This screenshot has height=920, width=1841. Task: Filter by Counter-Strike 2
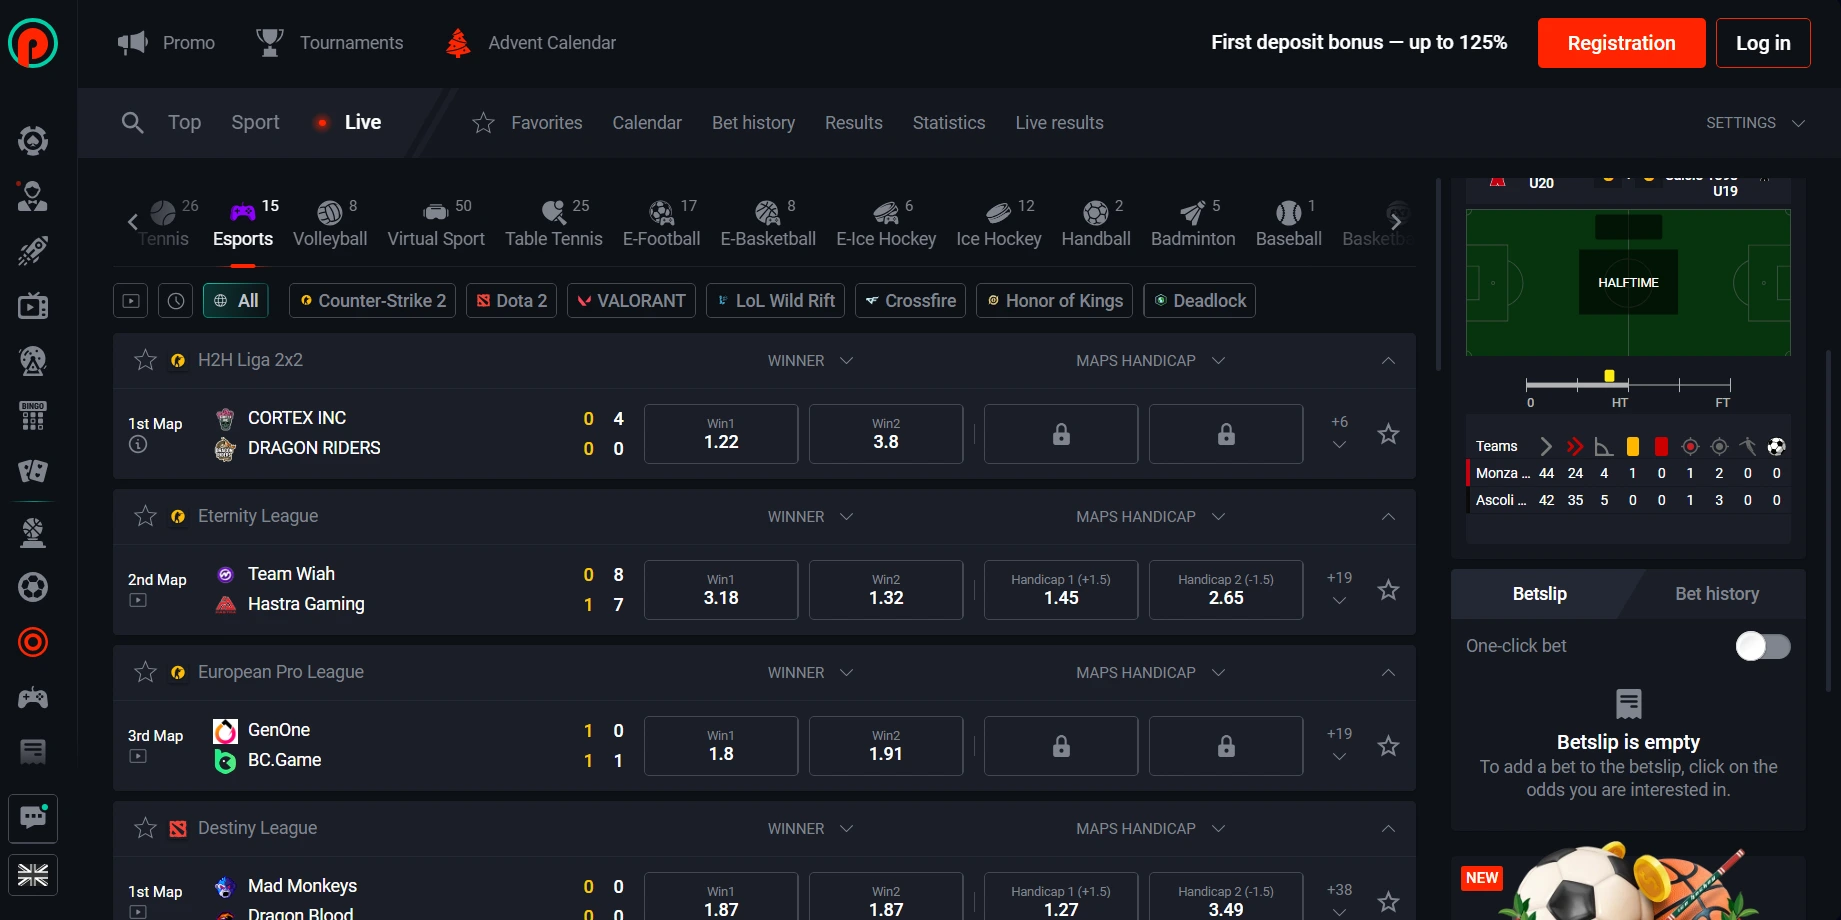coord(373,300)
